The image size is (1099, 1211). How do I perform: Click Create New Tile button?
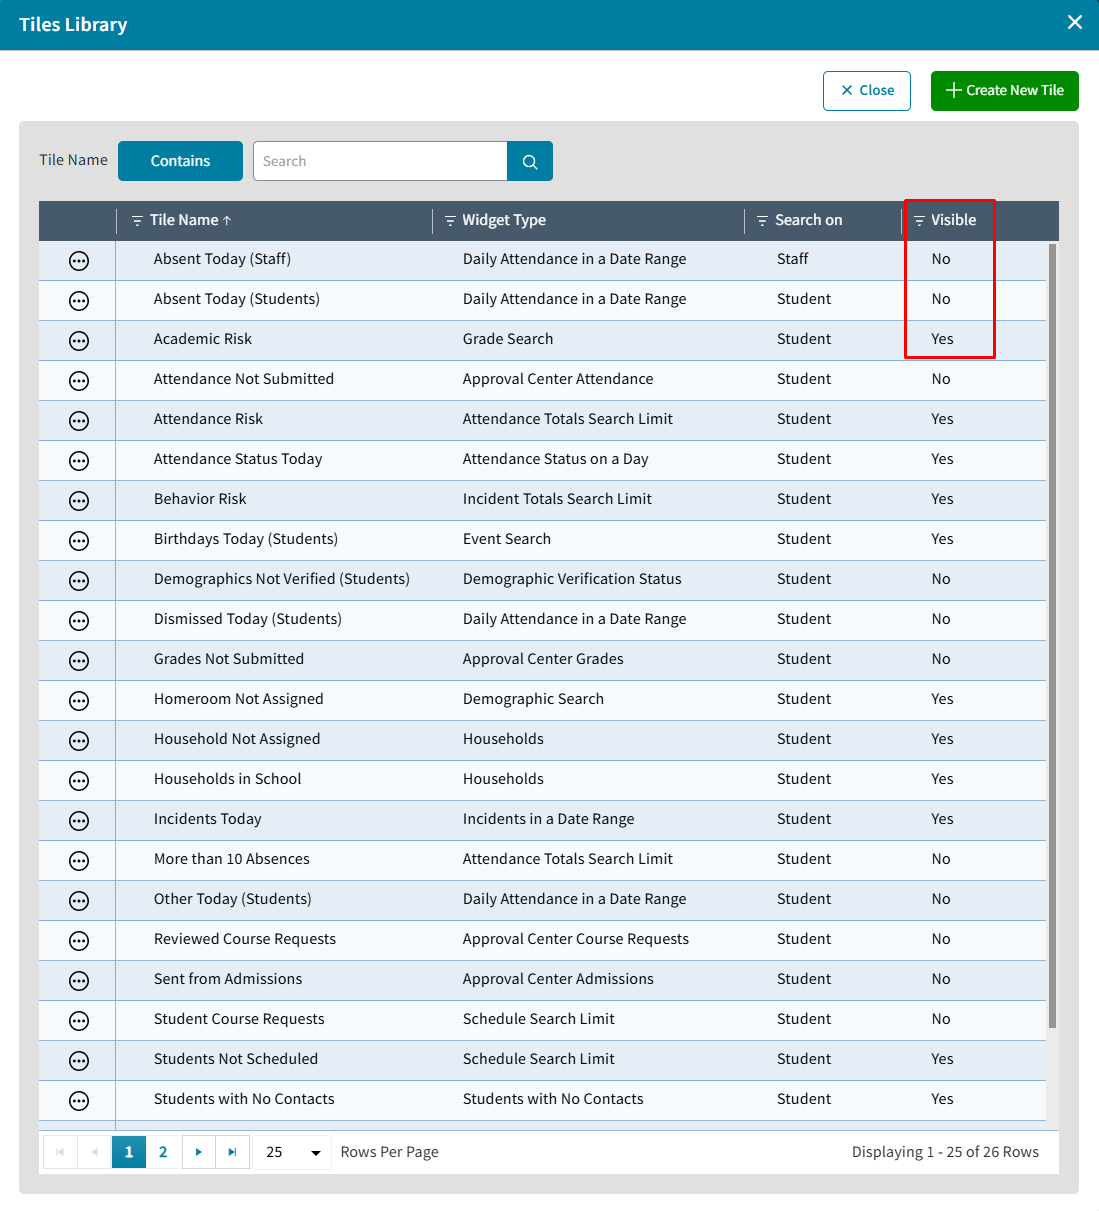pos(1005,91)
